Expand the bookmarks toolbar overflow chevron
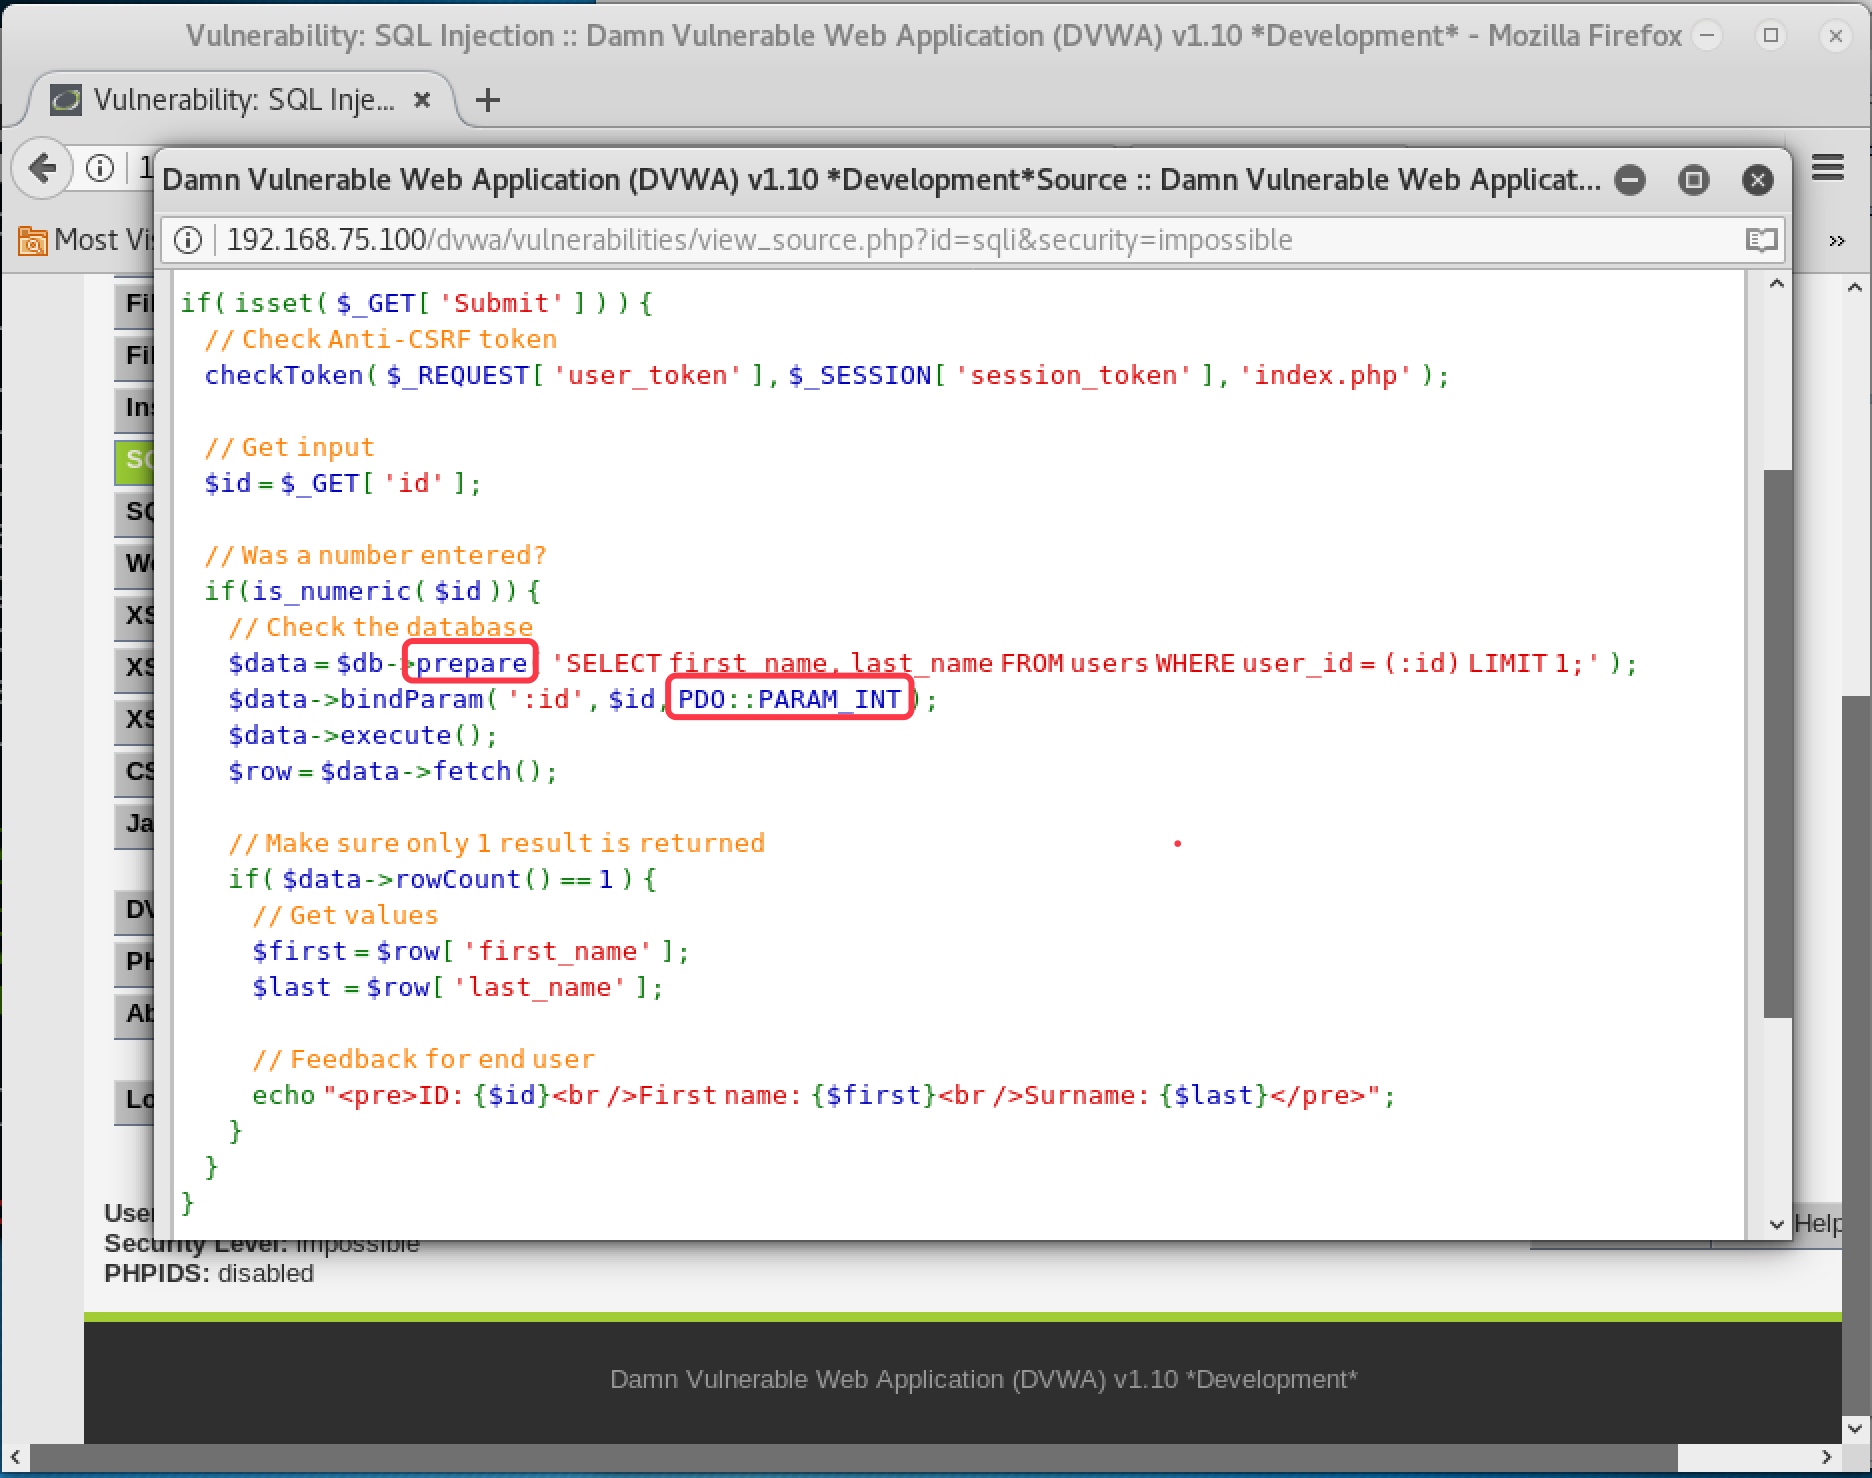The width and height of the screenshot is (1872, 1478). [1836, 241]
